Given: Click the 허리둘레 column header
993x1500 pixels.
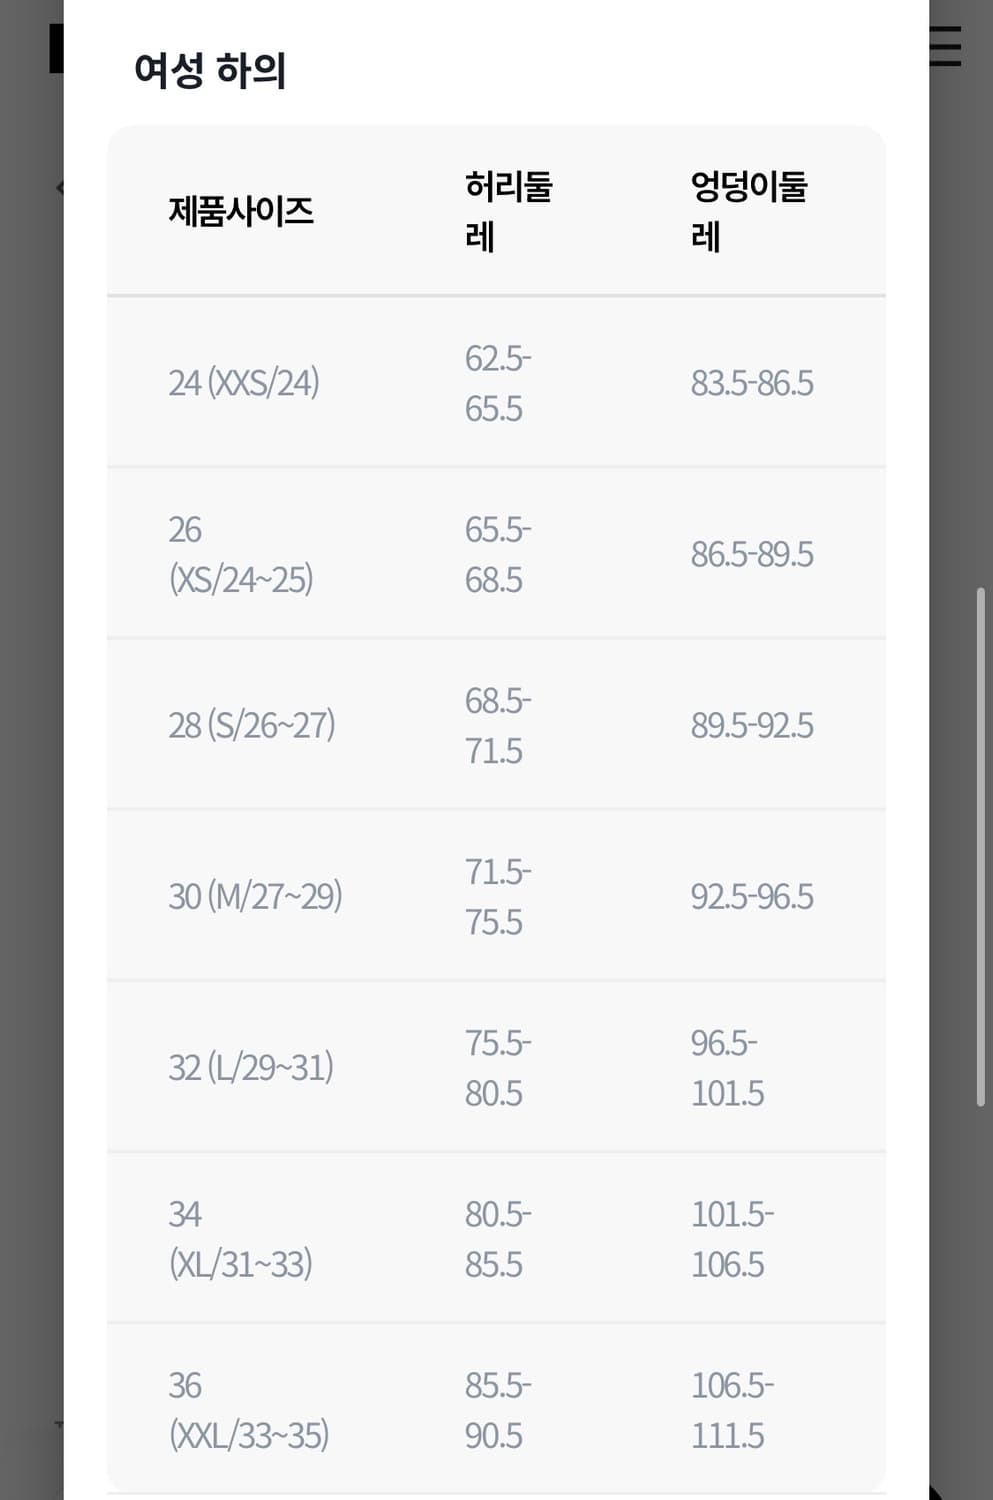Looking at the screenshot, I should tap(509, 211).
